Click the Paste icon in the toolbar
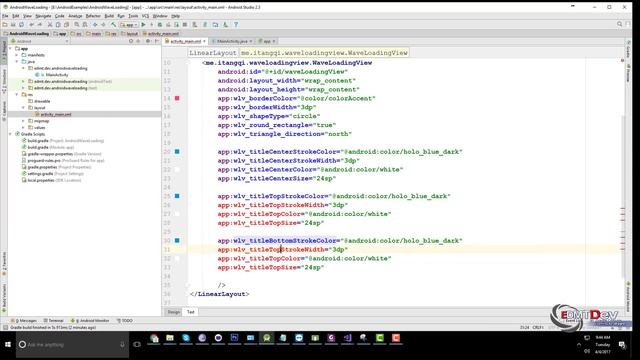 coord(66,25)
